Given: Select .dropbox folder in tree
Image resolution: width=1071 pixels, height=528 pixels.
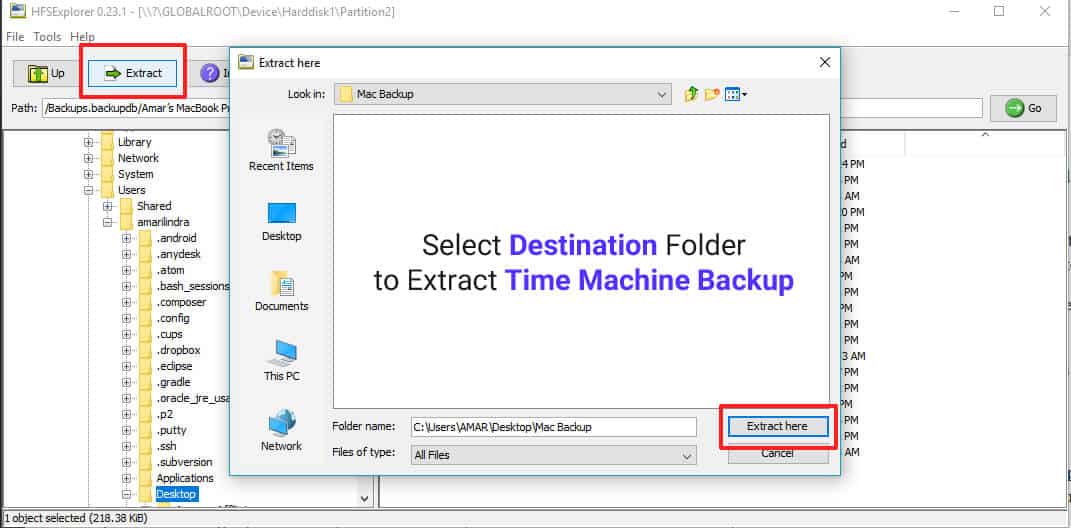Looking at the screenshot, I should [178, 350].
